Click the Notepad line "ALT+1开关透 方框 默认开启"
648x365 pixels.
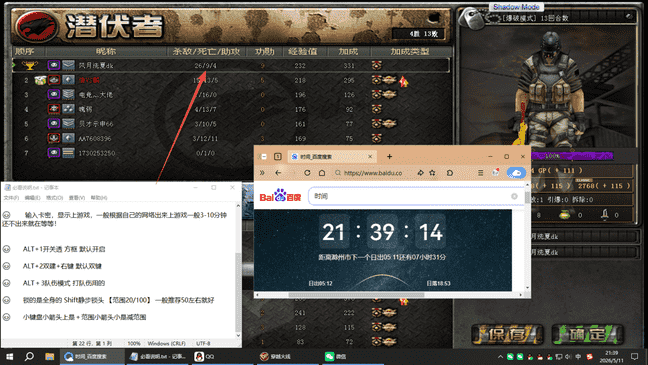64,249
